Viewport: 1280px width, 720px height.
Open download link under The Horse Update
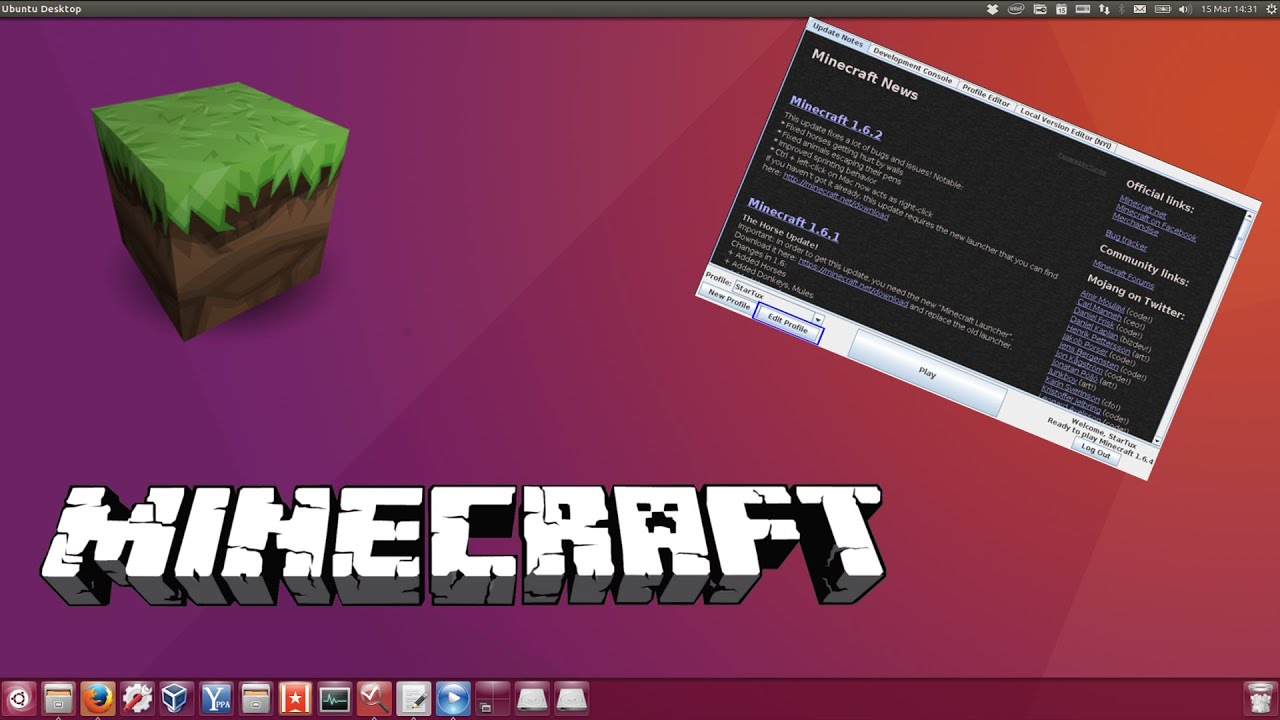coord(853,282)
